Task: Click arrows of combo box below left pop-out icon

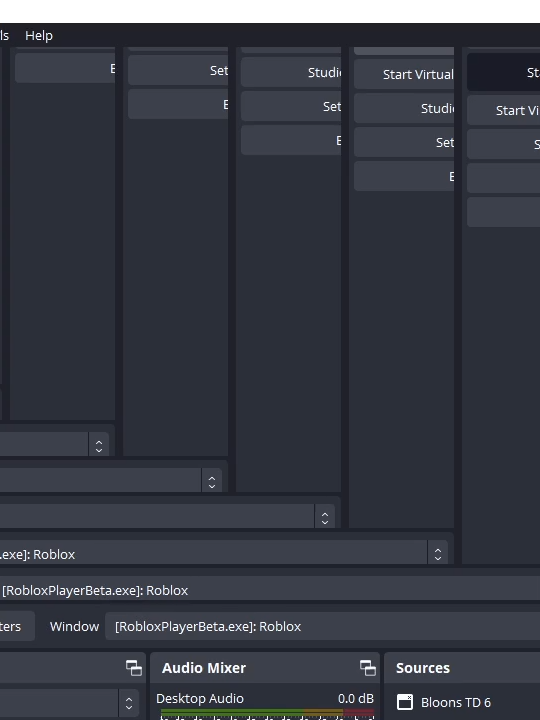Action: point(129,703)
